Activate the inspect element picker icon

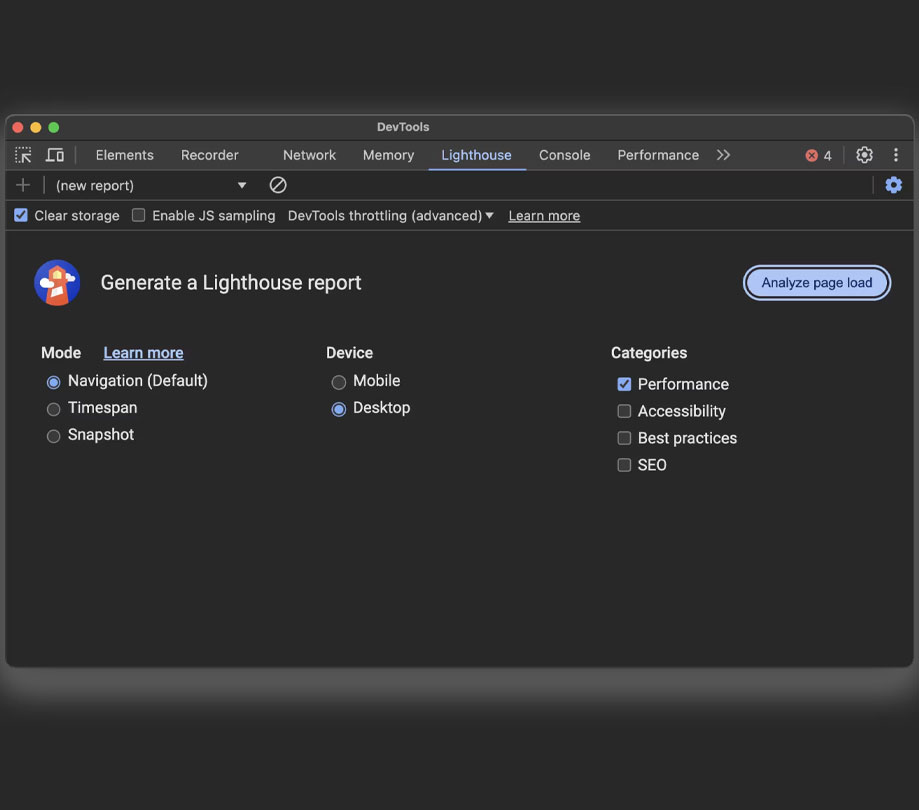23,155
